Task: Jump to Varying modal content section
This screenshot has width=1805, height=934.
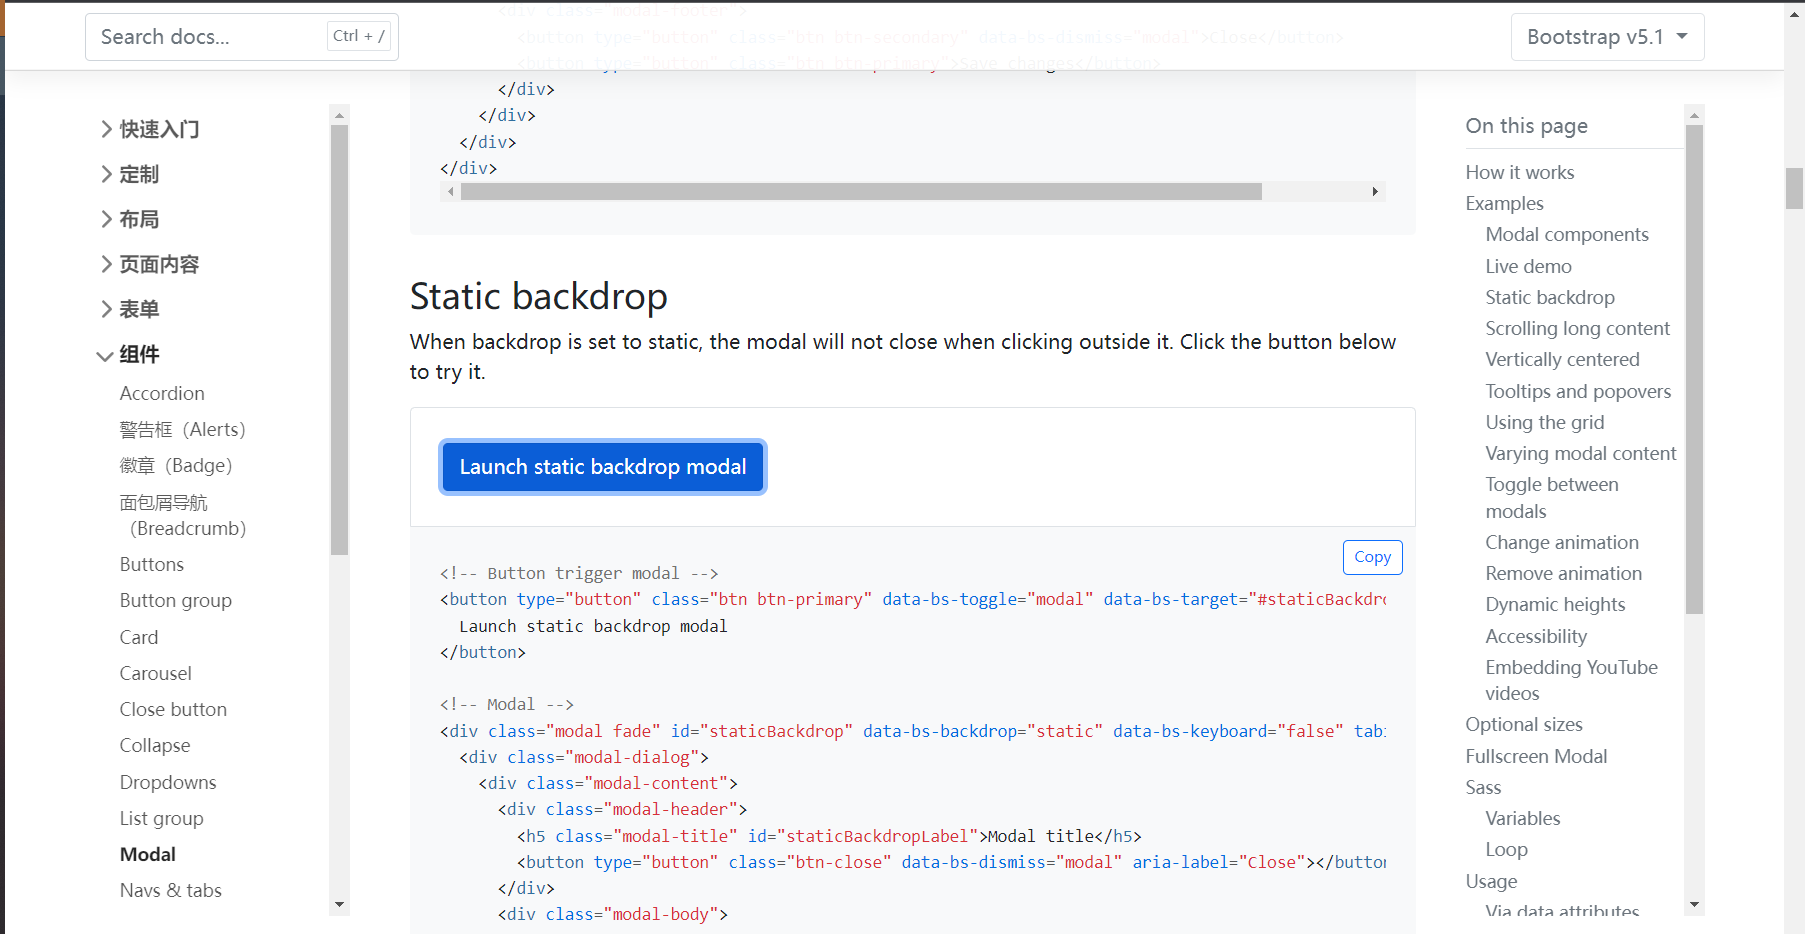Action: tap(1581, 453)
